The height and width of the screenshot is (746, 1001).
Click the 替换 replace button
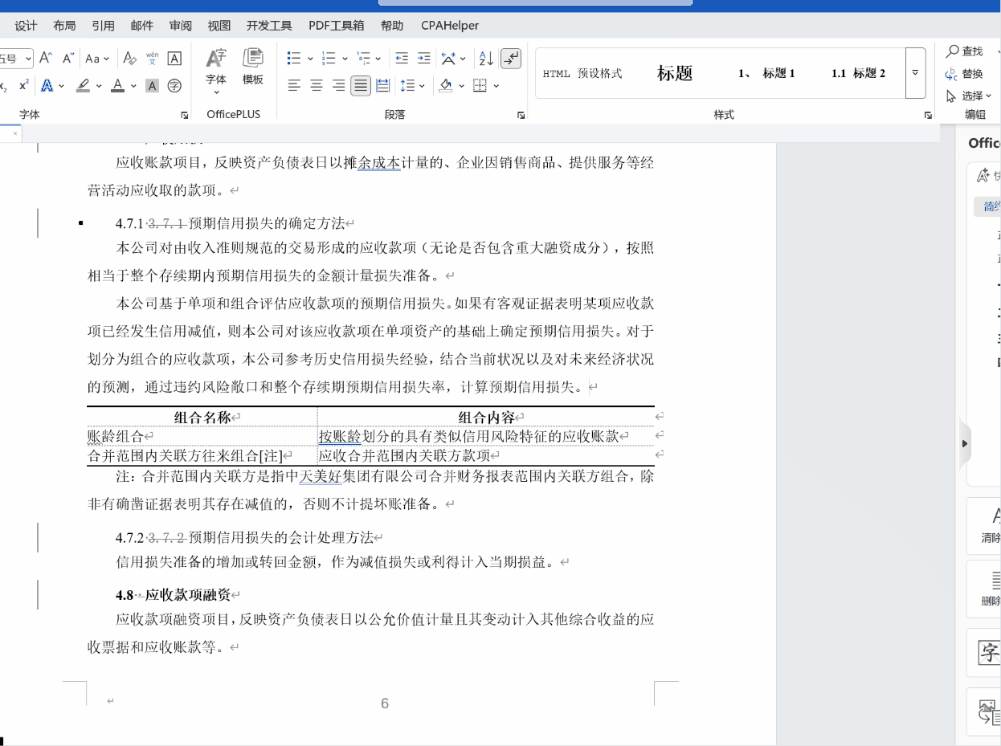pos(964,74)
